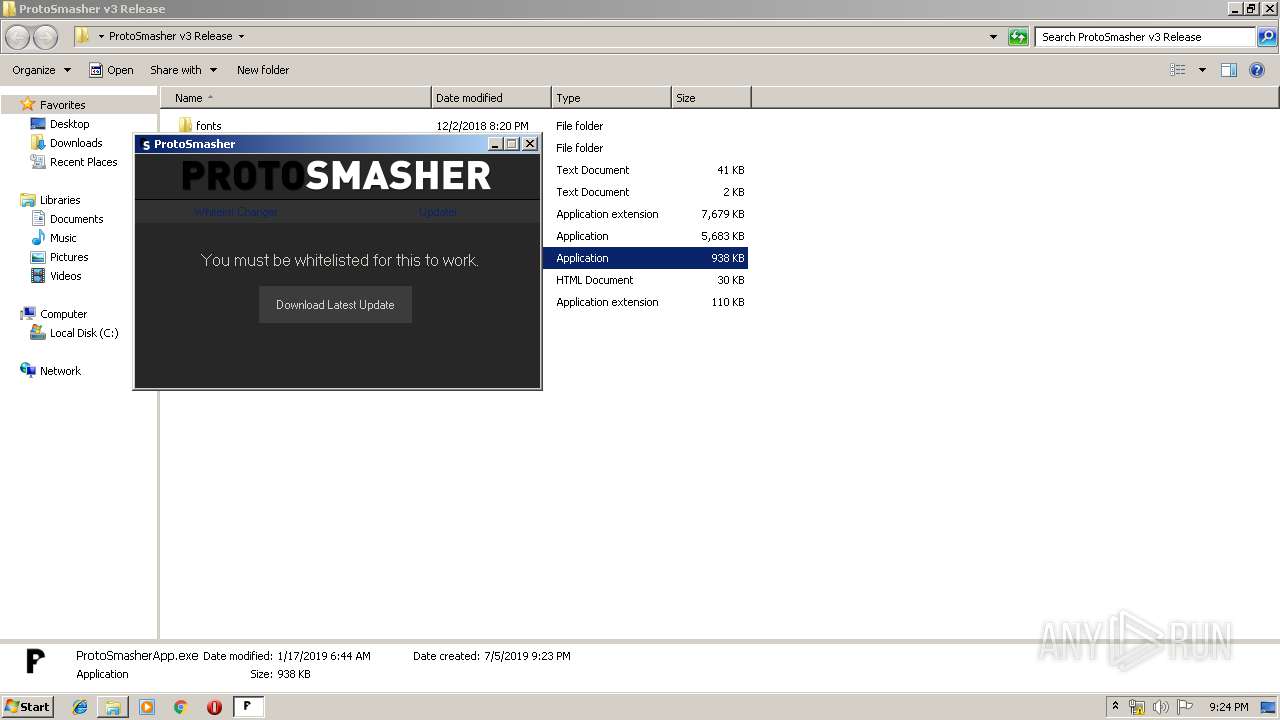
Task: Click the green refresh button in address bar
Action: [1018, 37]
